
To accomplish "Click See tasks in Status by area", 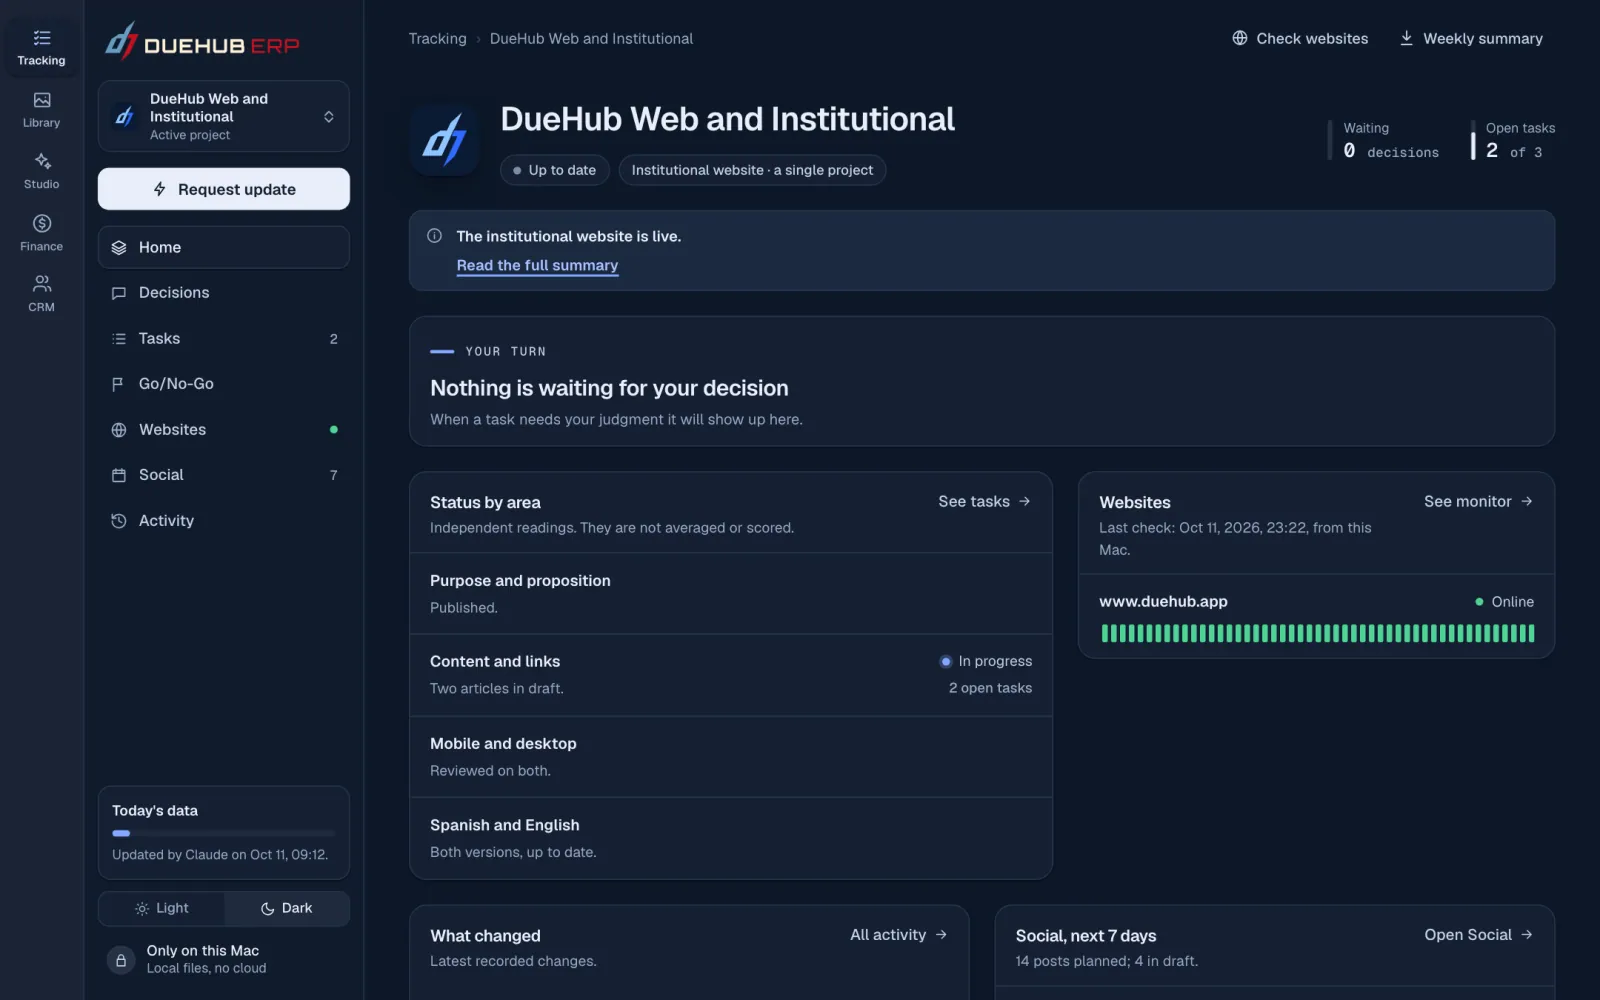I will [984, 501].
